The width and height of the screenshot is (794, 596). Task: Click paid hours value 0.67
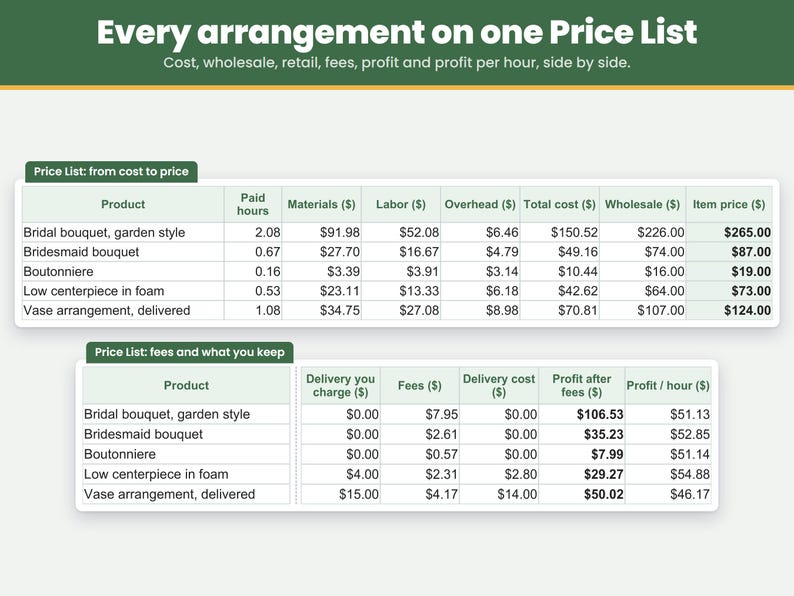253,252
